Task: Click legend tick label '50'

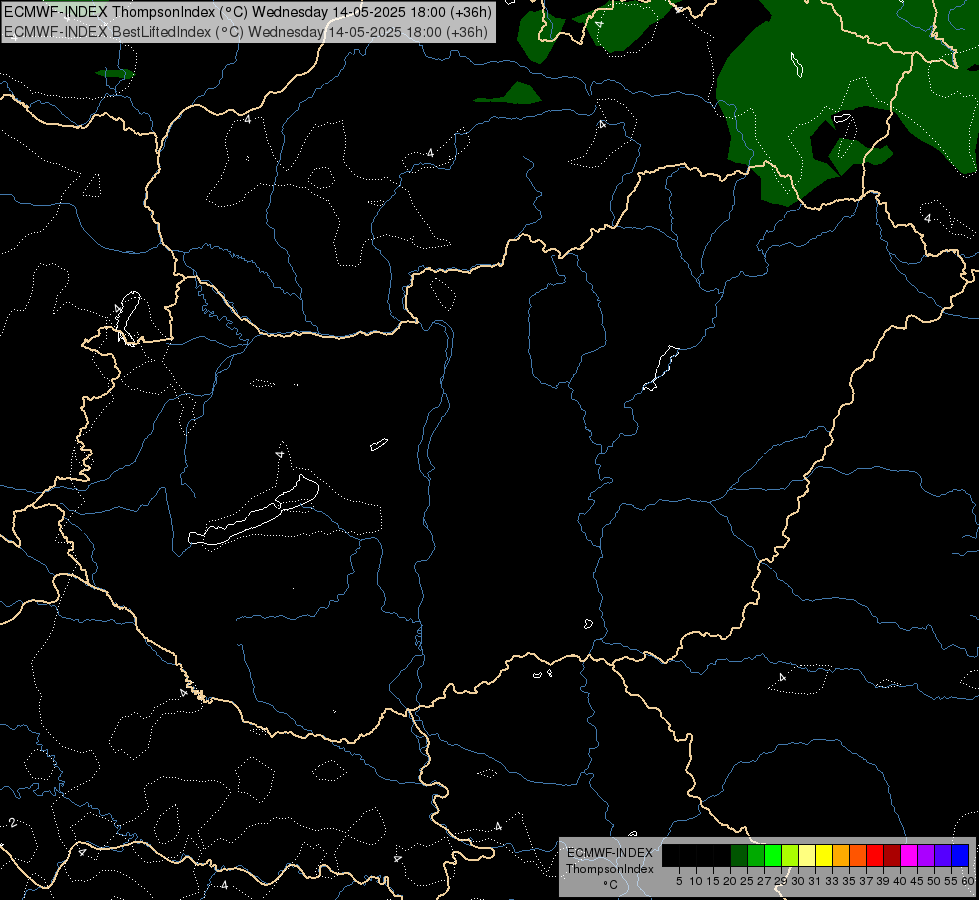Action: [934, 881]
